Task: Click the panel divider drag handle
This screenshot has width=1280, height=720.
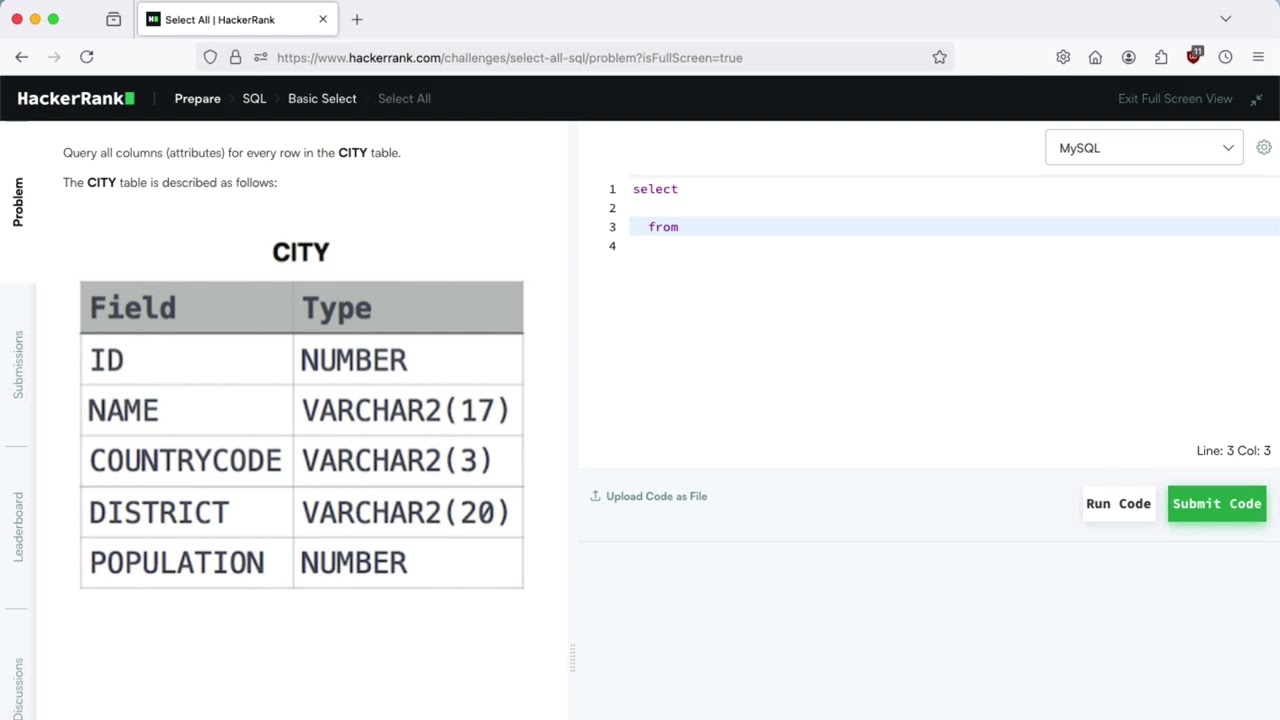Action: point(573,658)
